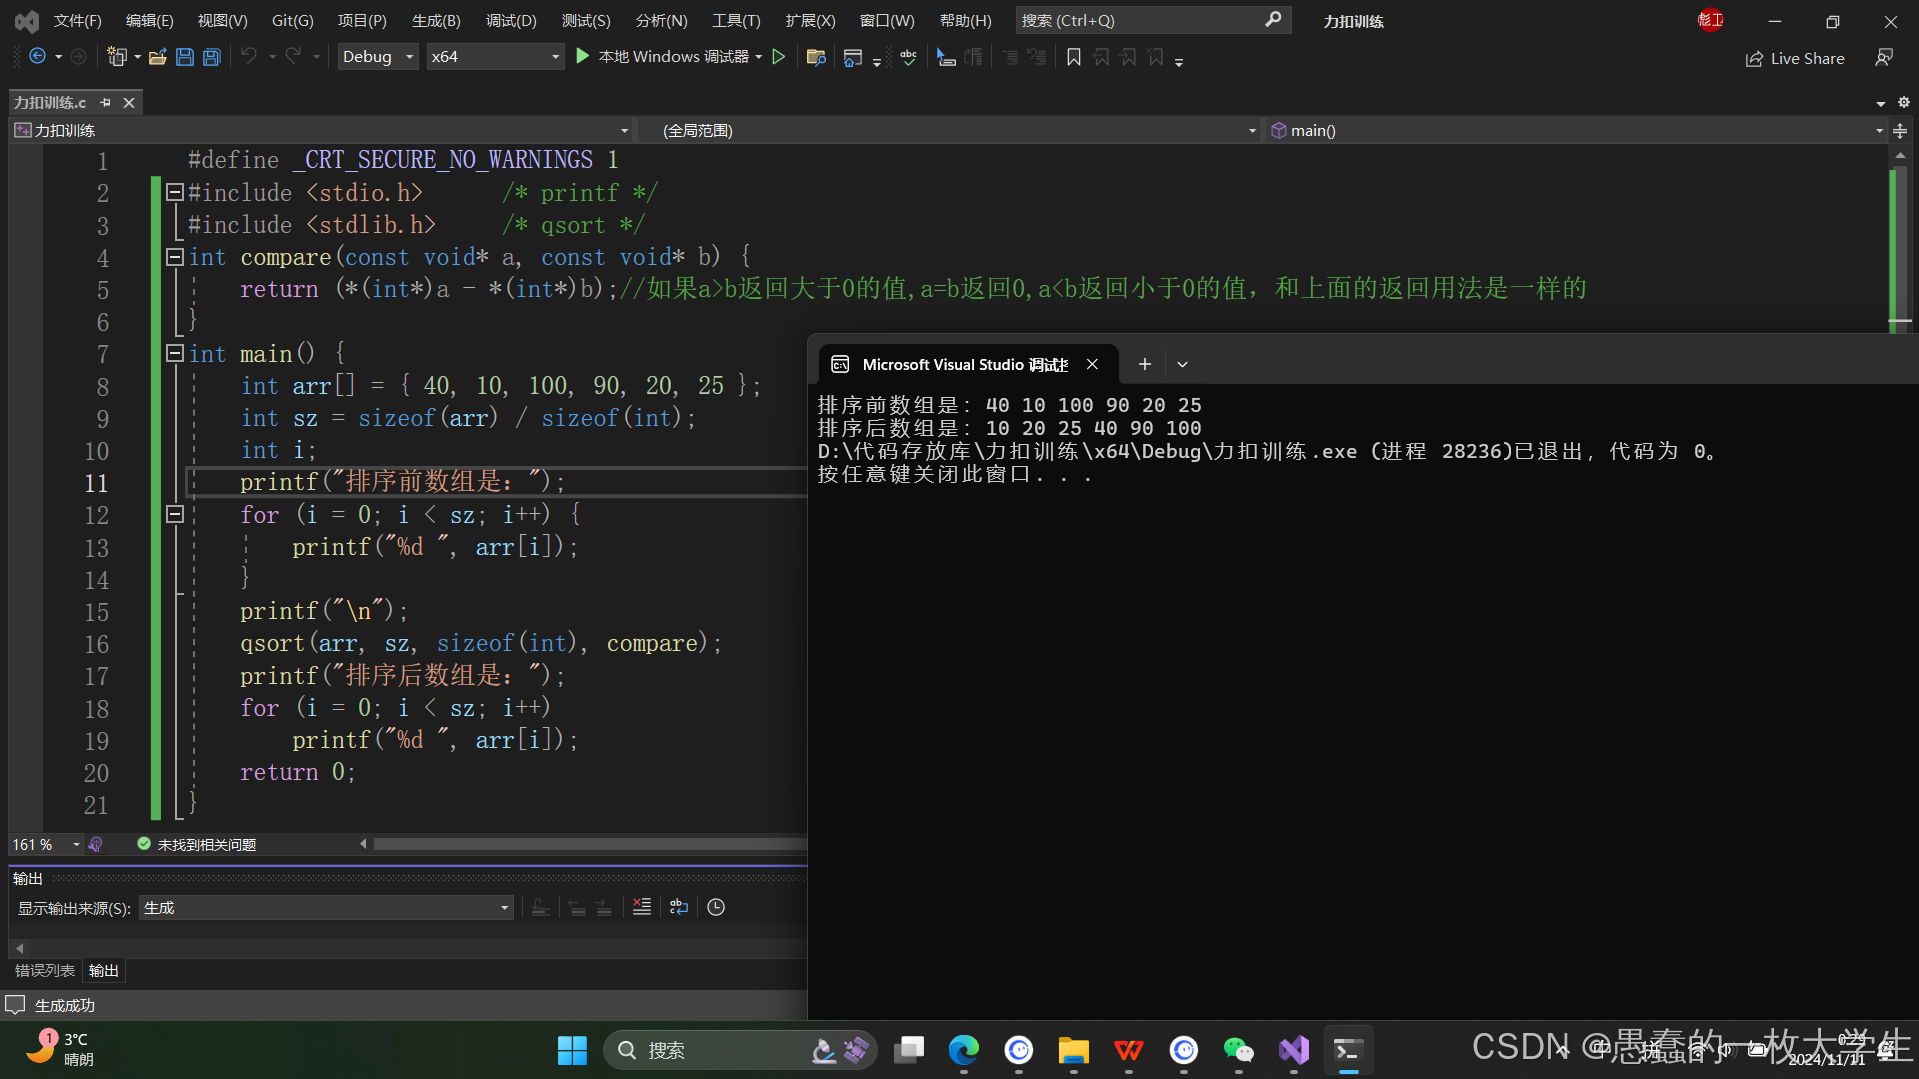The width and height of the screenshot is (1919, 1079).
Task: Click the output panel left scroll arrow
Action: 19,947
